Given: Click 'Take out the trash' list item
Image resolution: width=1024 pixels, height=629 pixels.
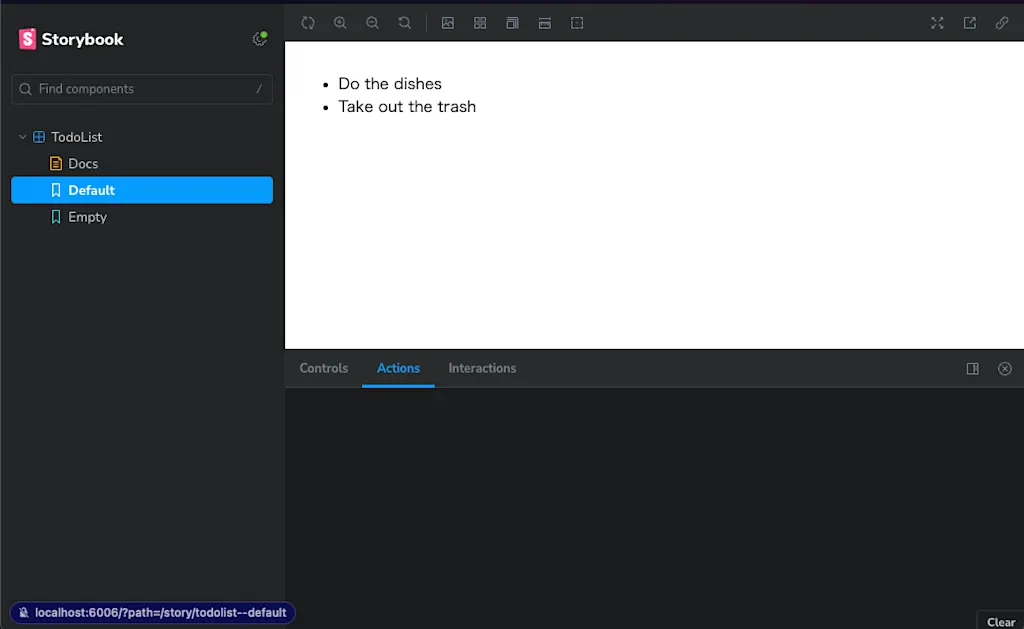Looking at the screenshot, I should 407,106.
